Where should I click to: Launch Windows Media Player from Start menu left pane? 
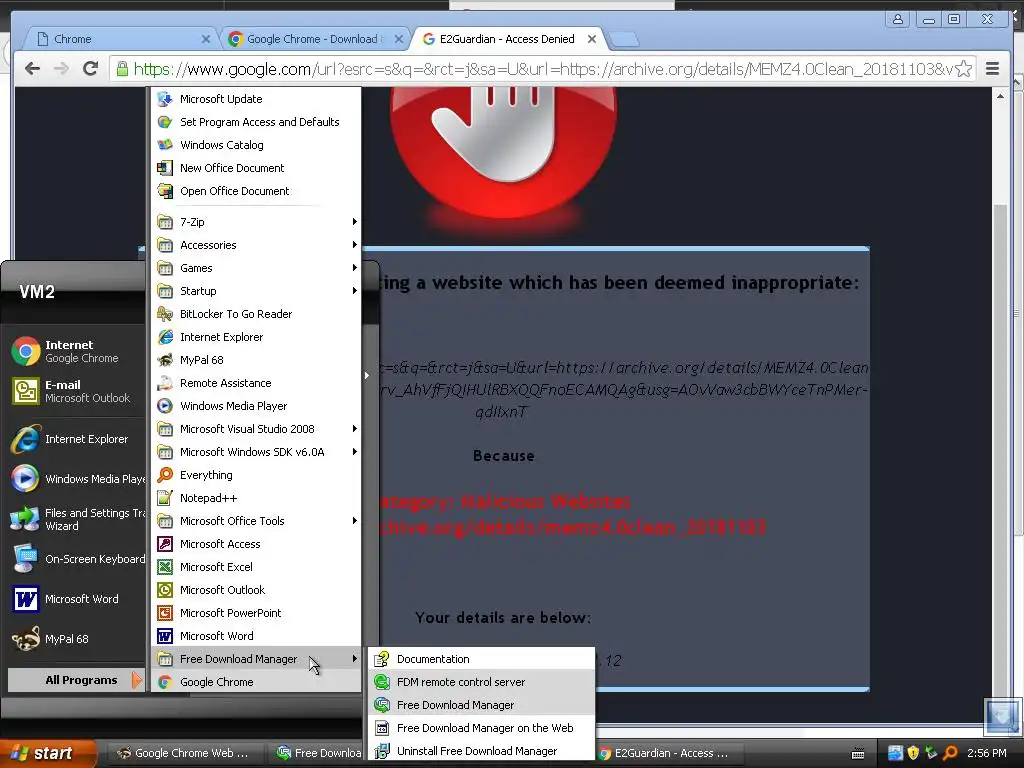coord(76,479)
